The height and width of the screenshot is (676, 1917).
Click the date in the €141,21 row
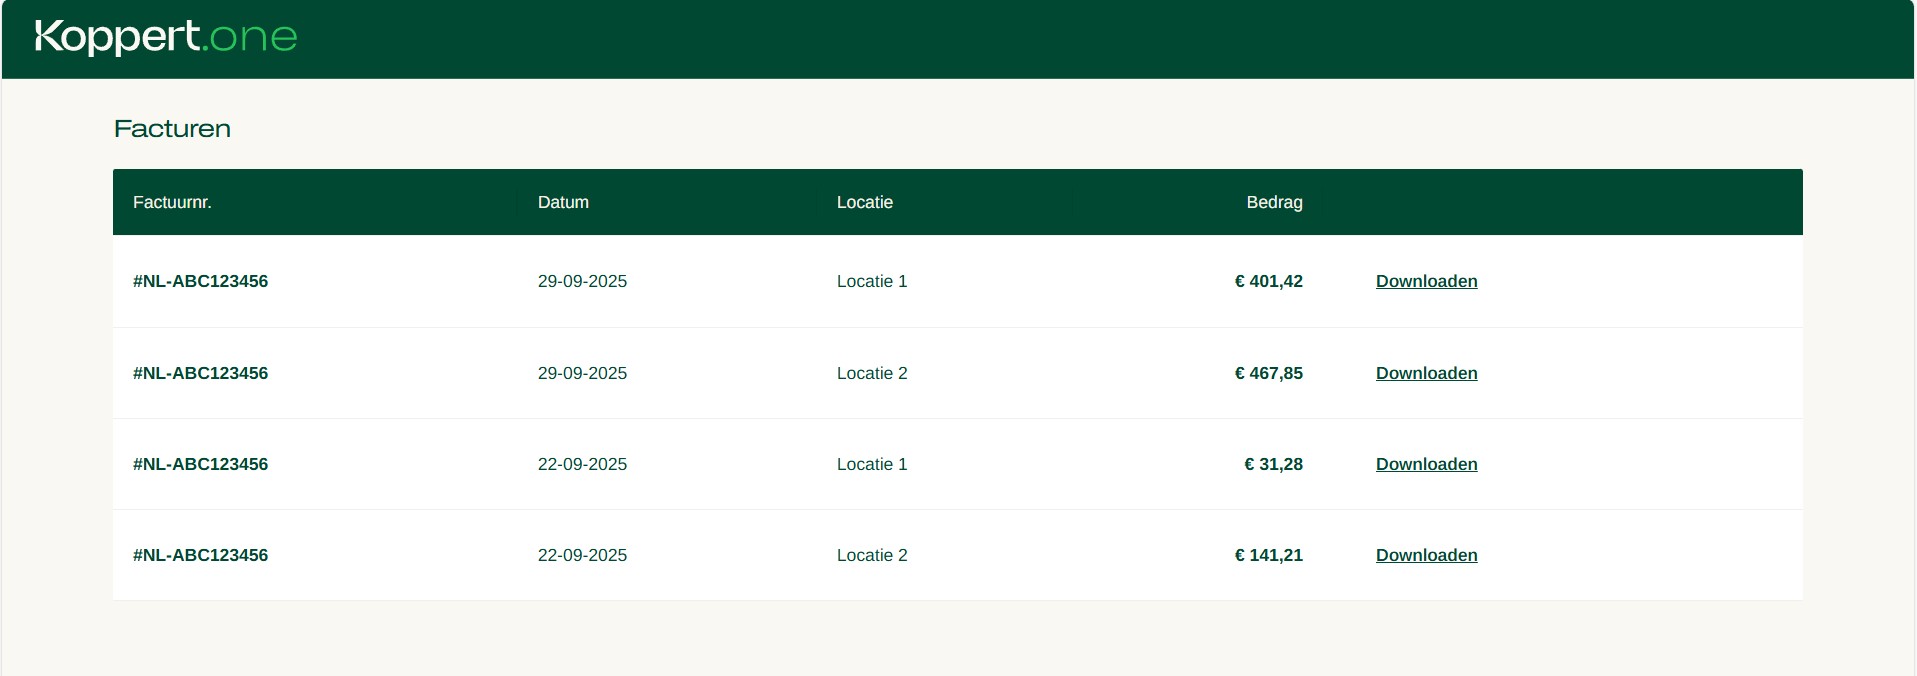click(x=582, y=555)
